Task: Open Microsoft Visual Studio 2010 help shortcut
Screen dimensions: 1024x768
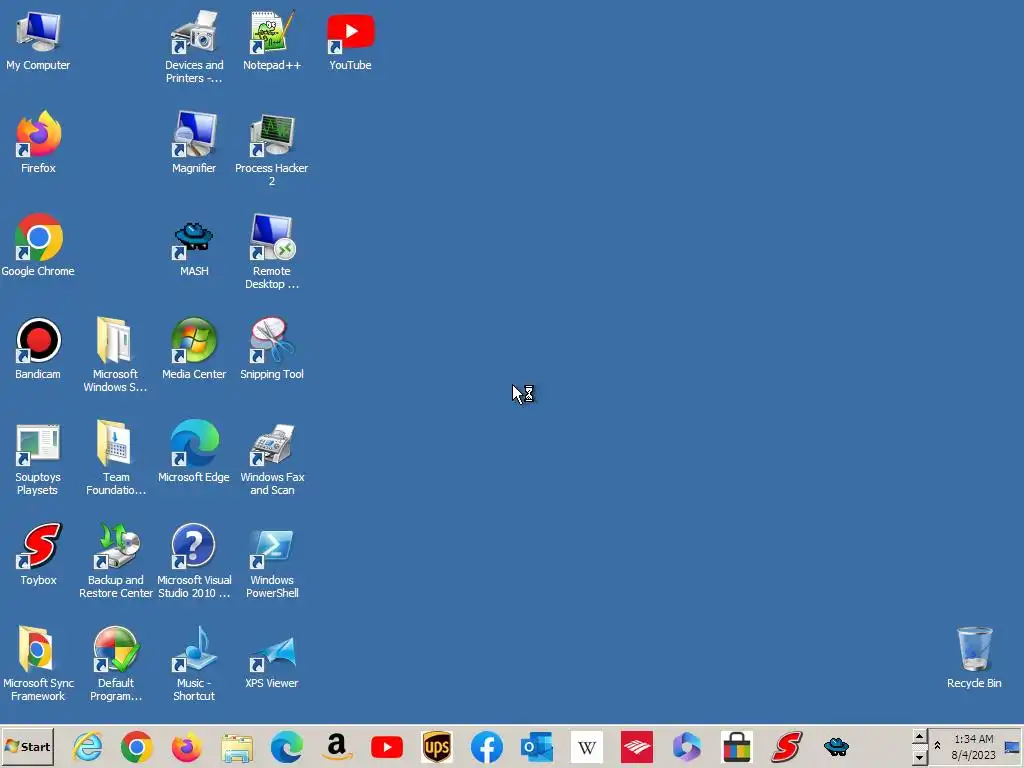Action: [194, 562]
